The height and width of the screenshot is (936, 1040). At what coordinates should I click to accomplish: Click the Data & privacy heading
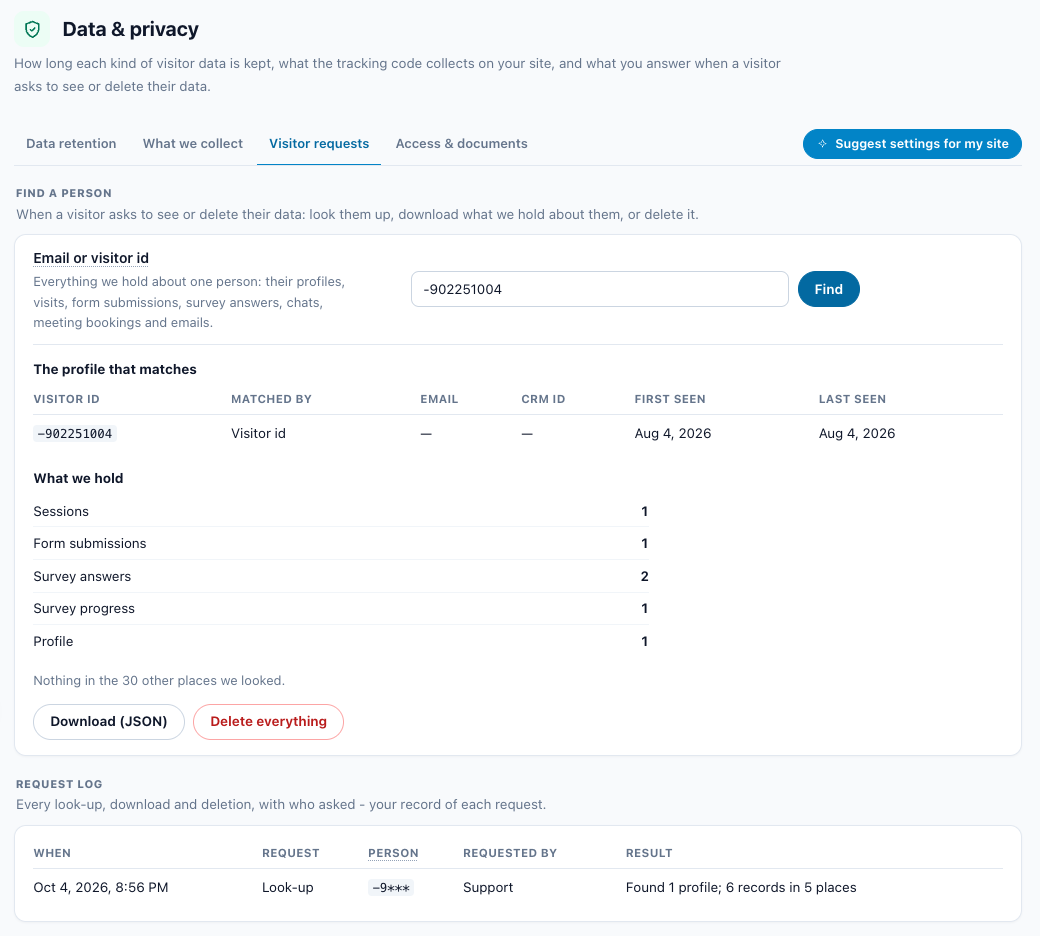click(131, 29)
